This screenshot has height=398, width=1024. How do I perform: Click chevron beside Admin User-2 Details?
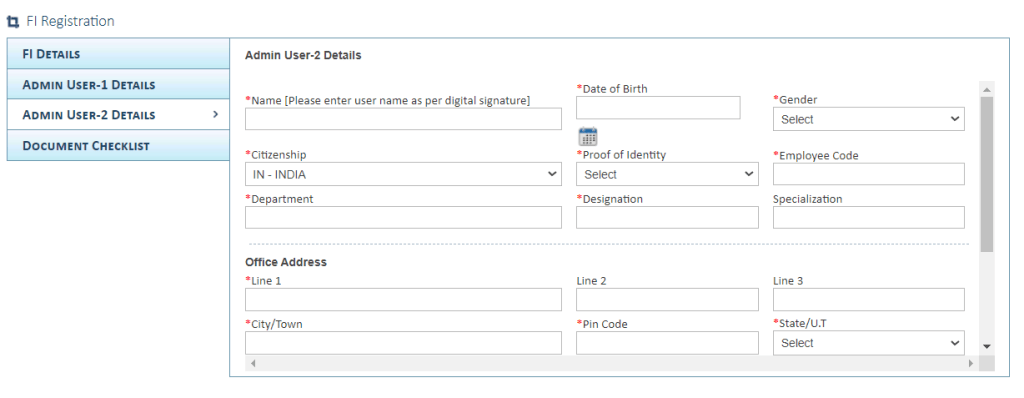pyautogui.click(x=216, y=115)
